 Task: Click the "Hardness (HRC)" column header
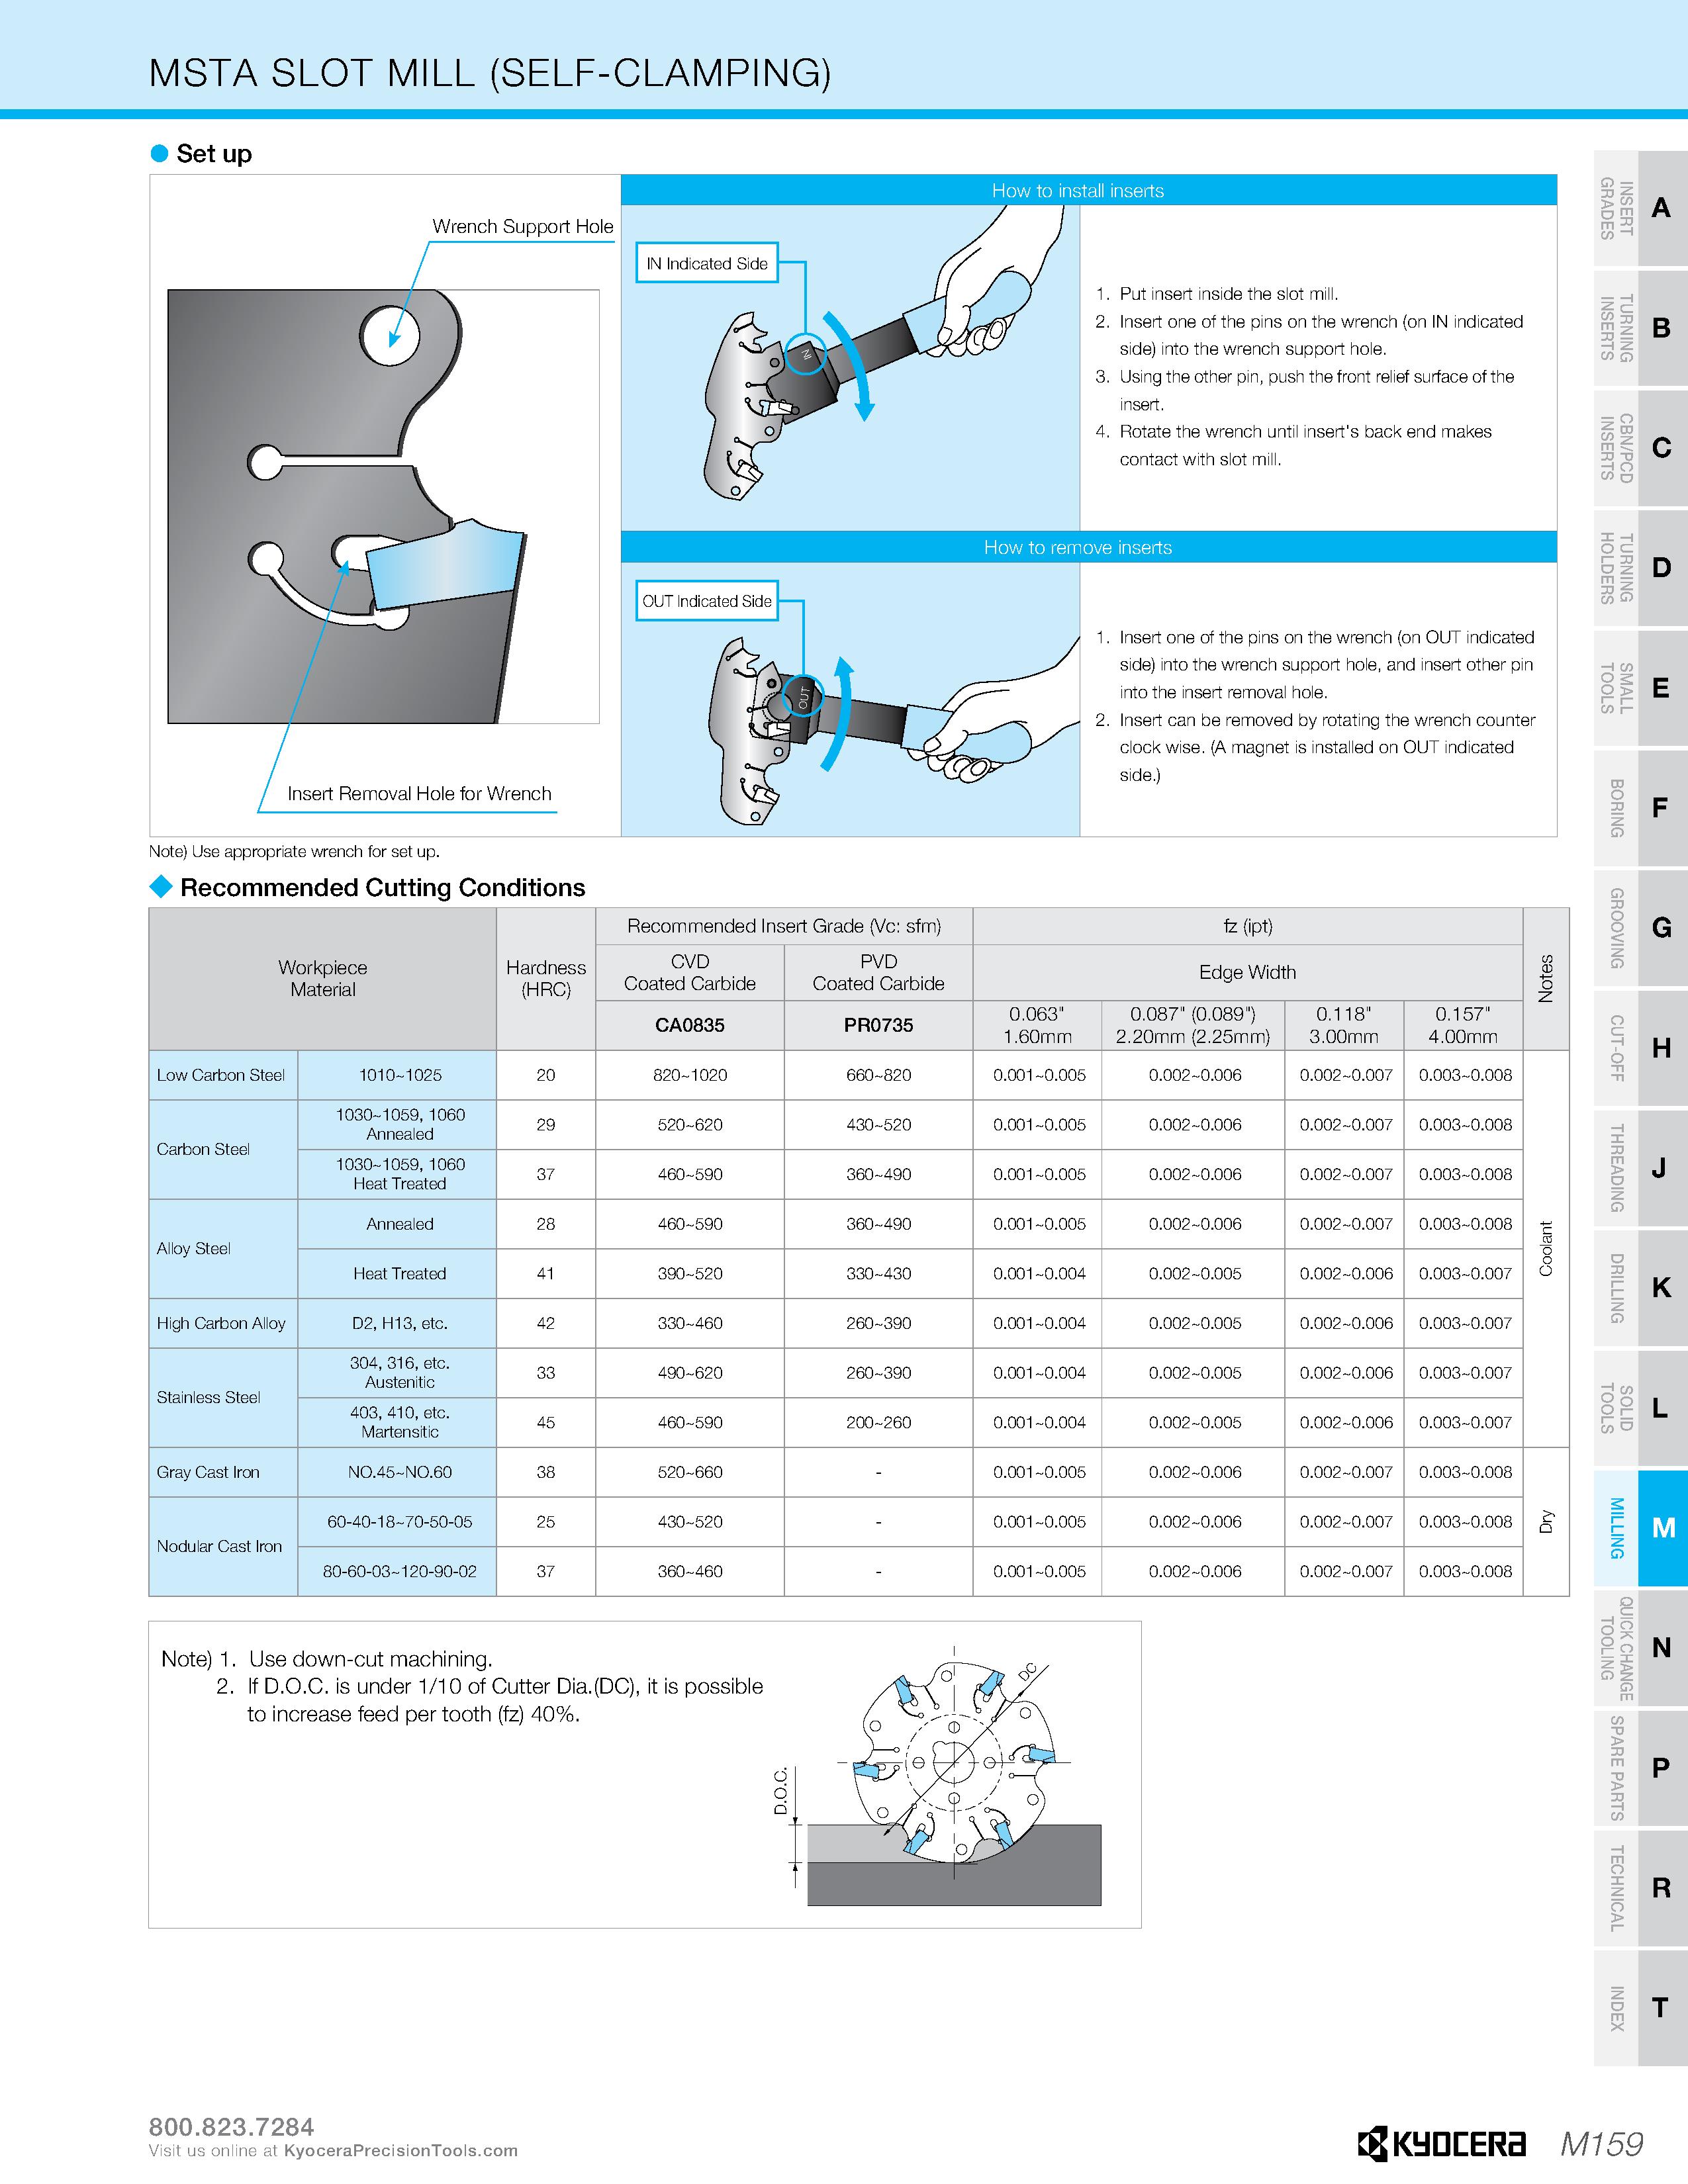[x=546, y=979]
